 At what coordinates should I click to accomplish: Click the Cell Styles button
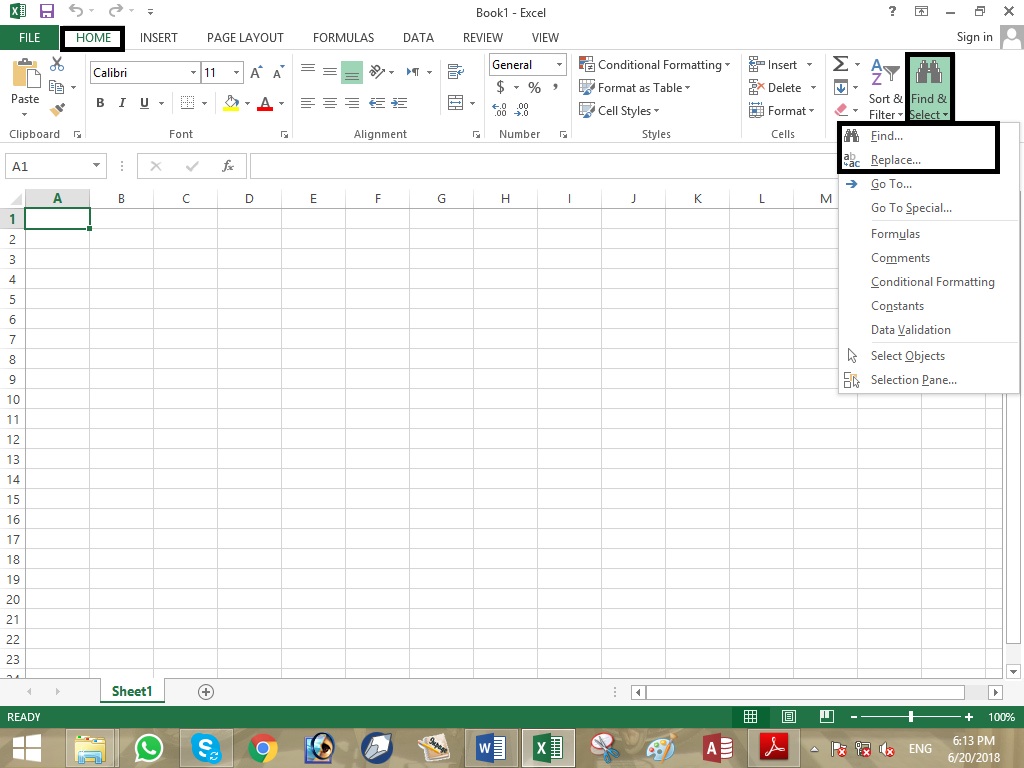(619, 110)
